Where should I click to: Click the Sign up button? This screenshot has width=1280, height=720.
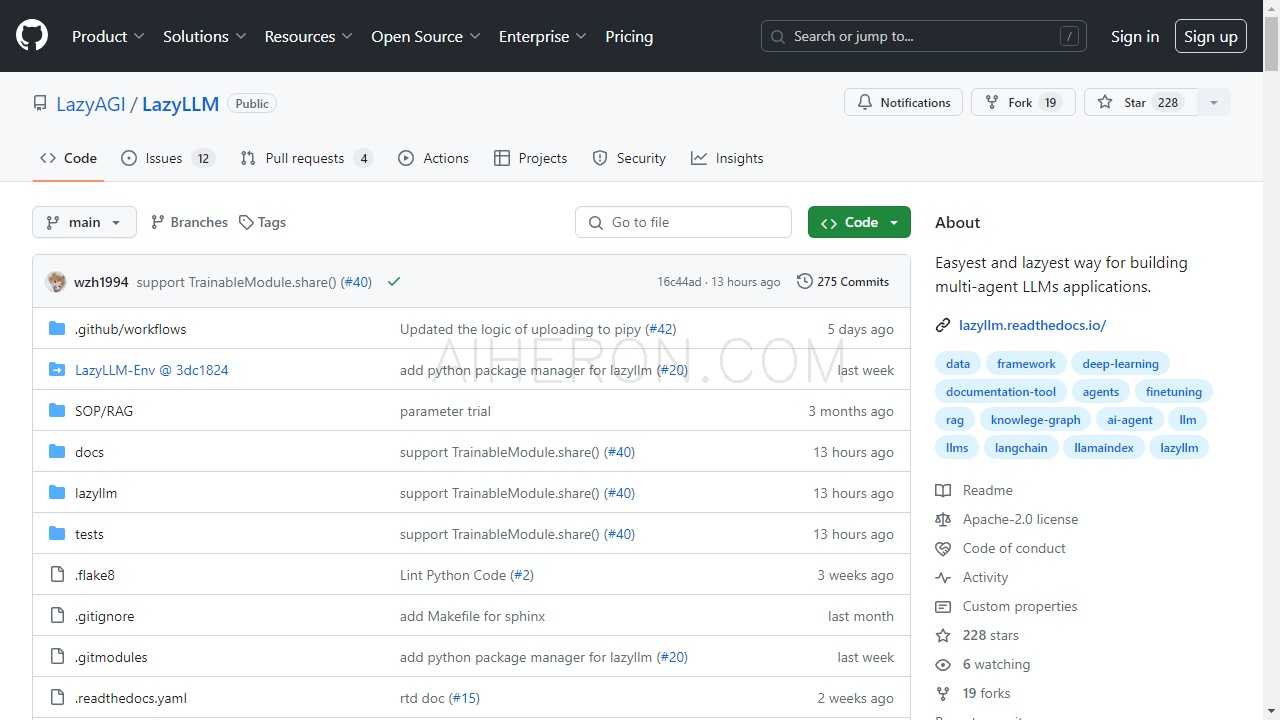(x=1211, y=36)
